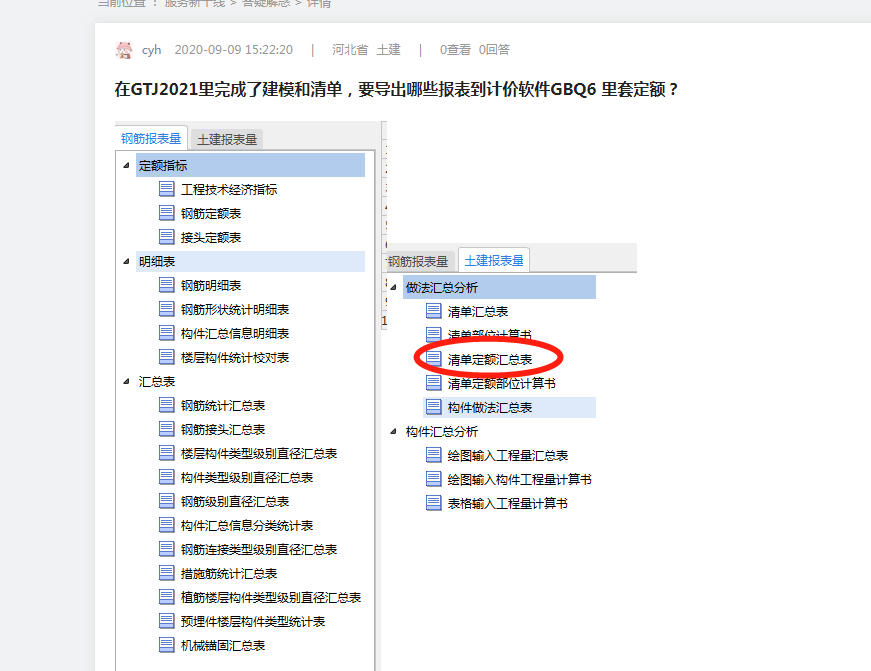
Task: Click the report icon beside 清单定额部位计算书
Action: pos(434,383)
